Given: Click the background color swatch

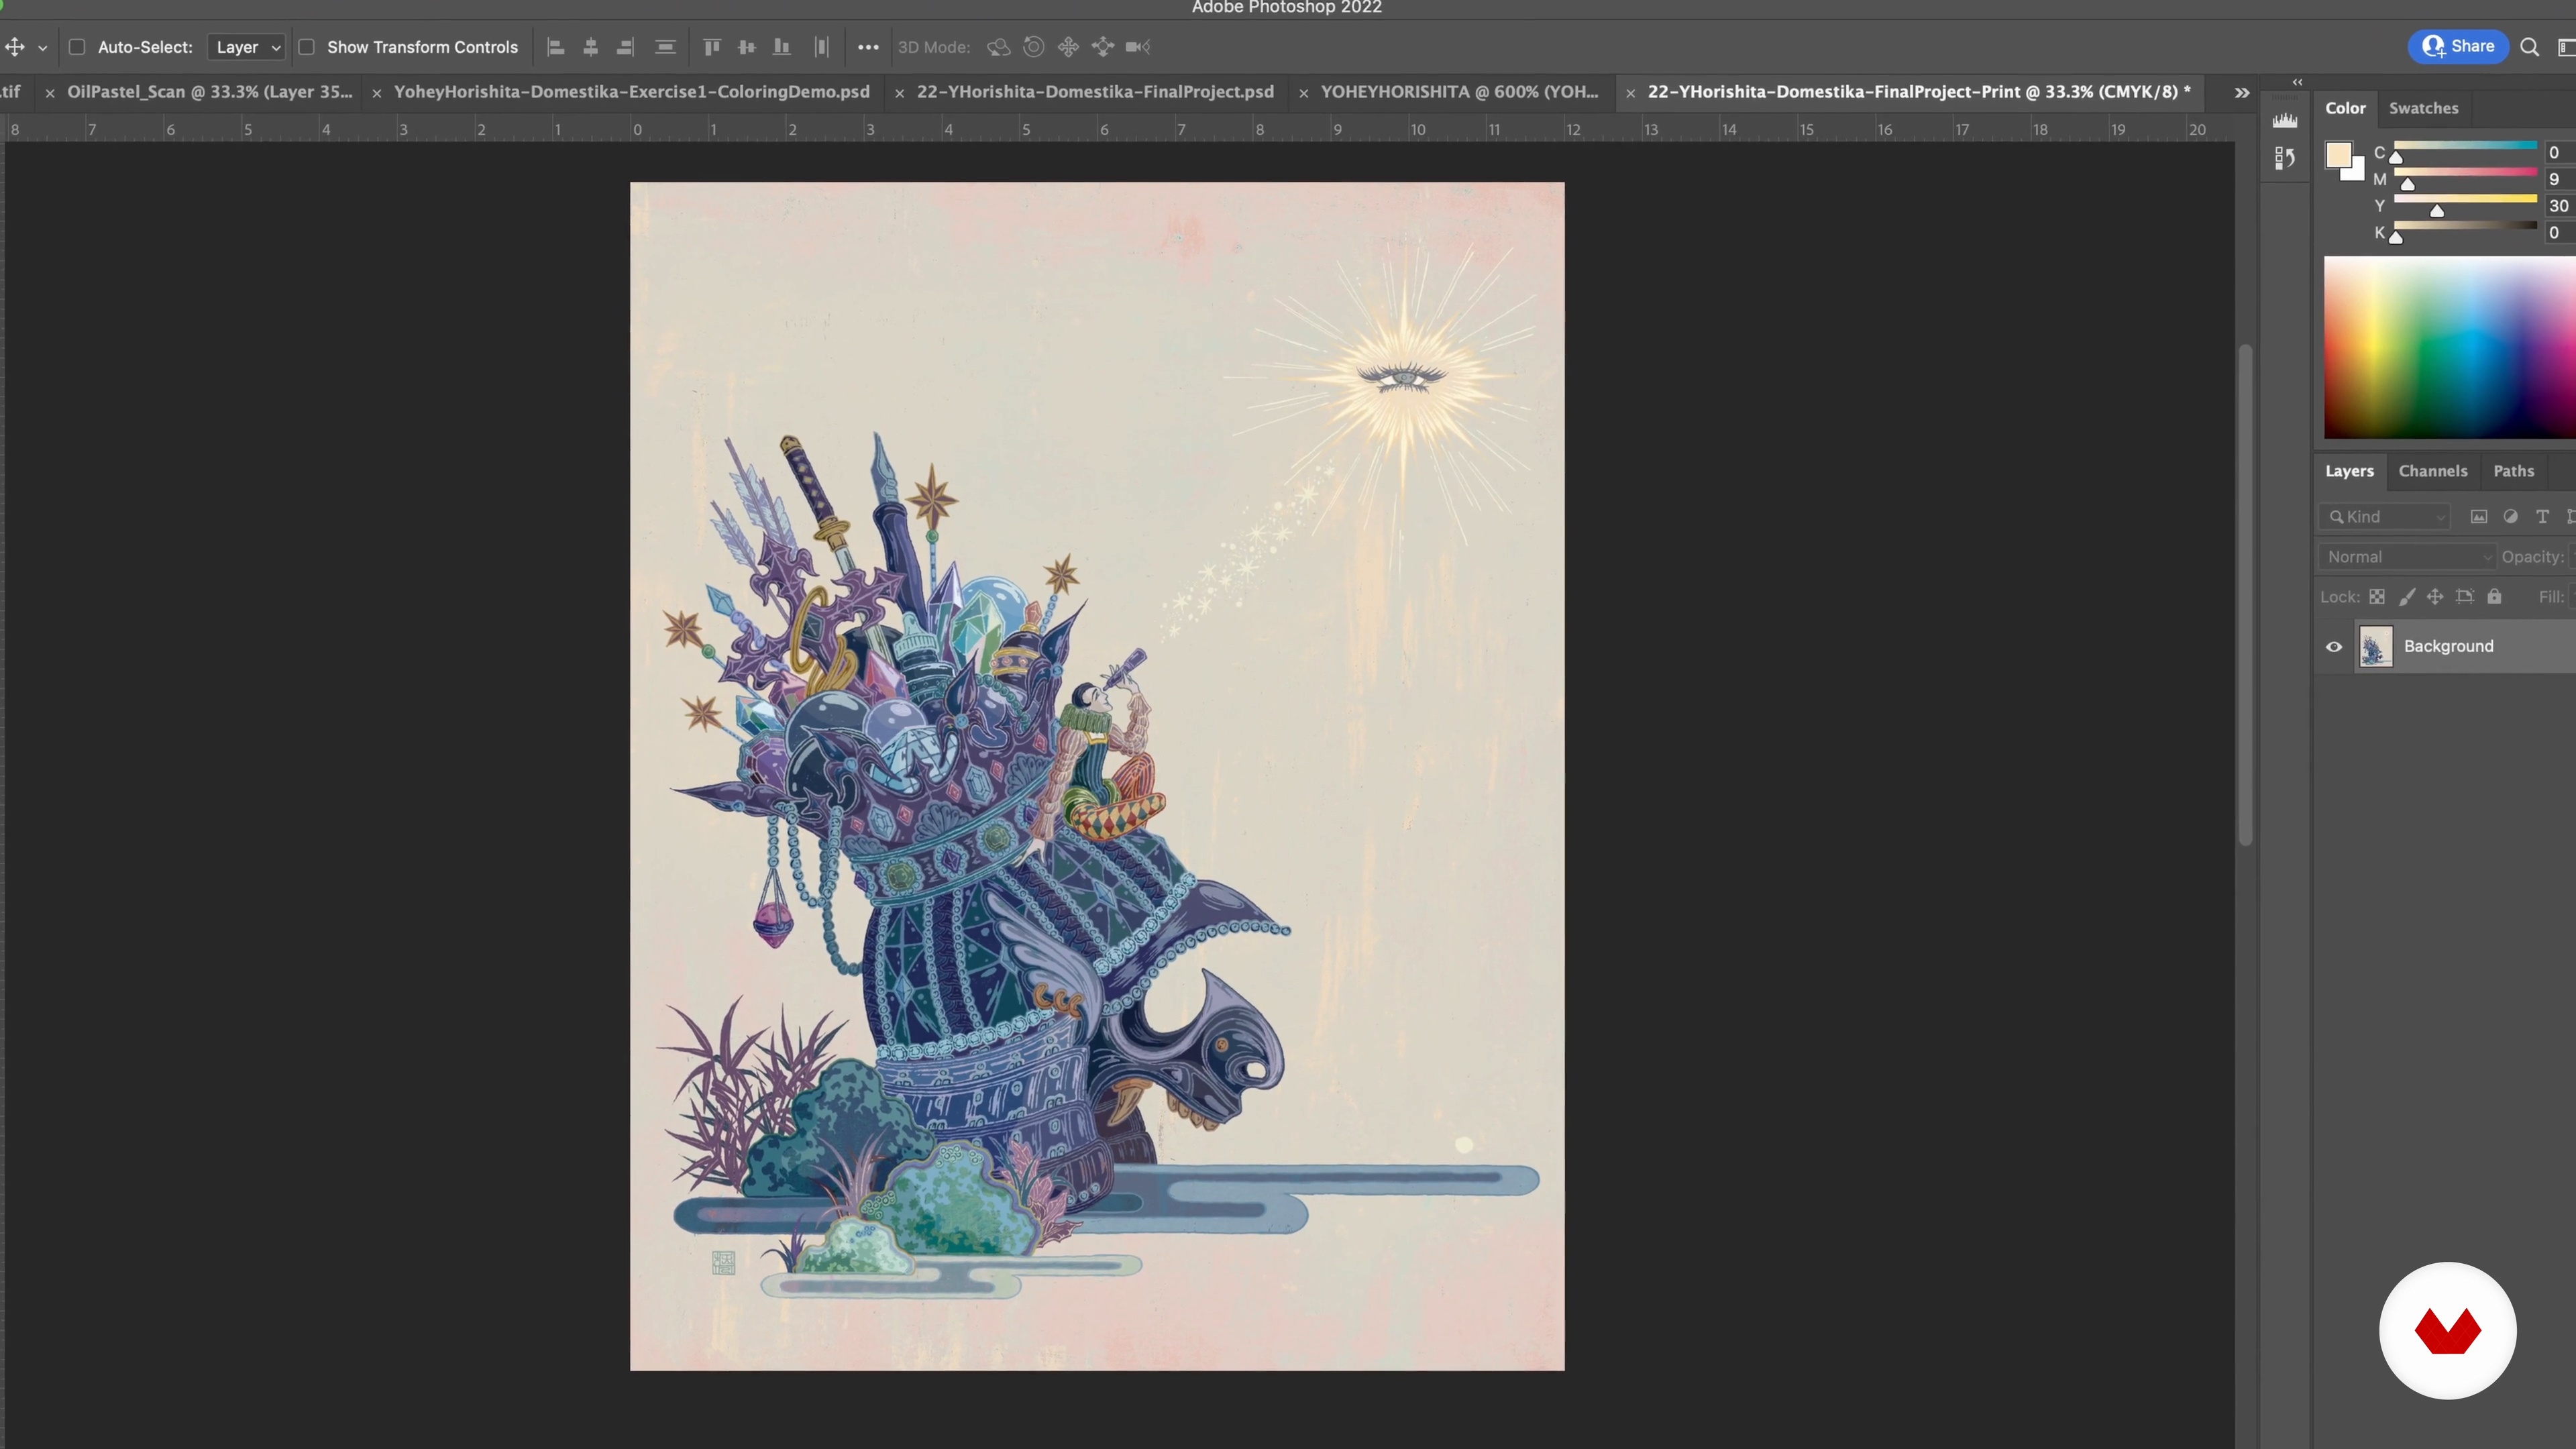Looking at the screenshot, I should pos(2357,172).
